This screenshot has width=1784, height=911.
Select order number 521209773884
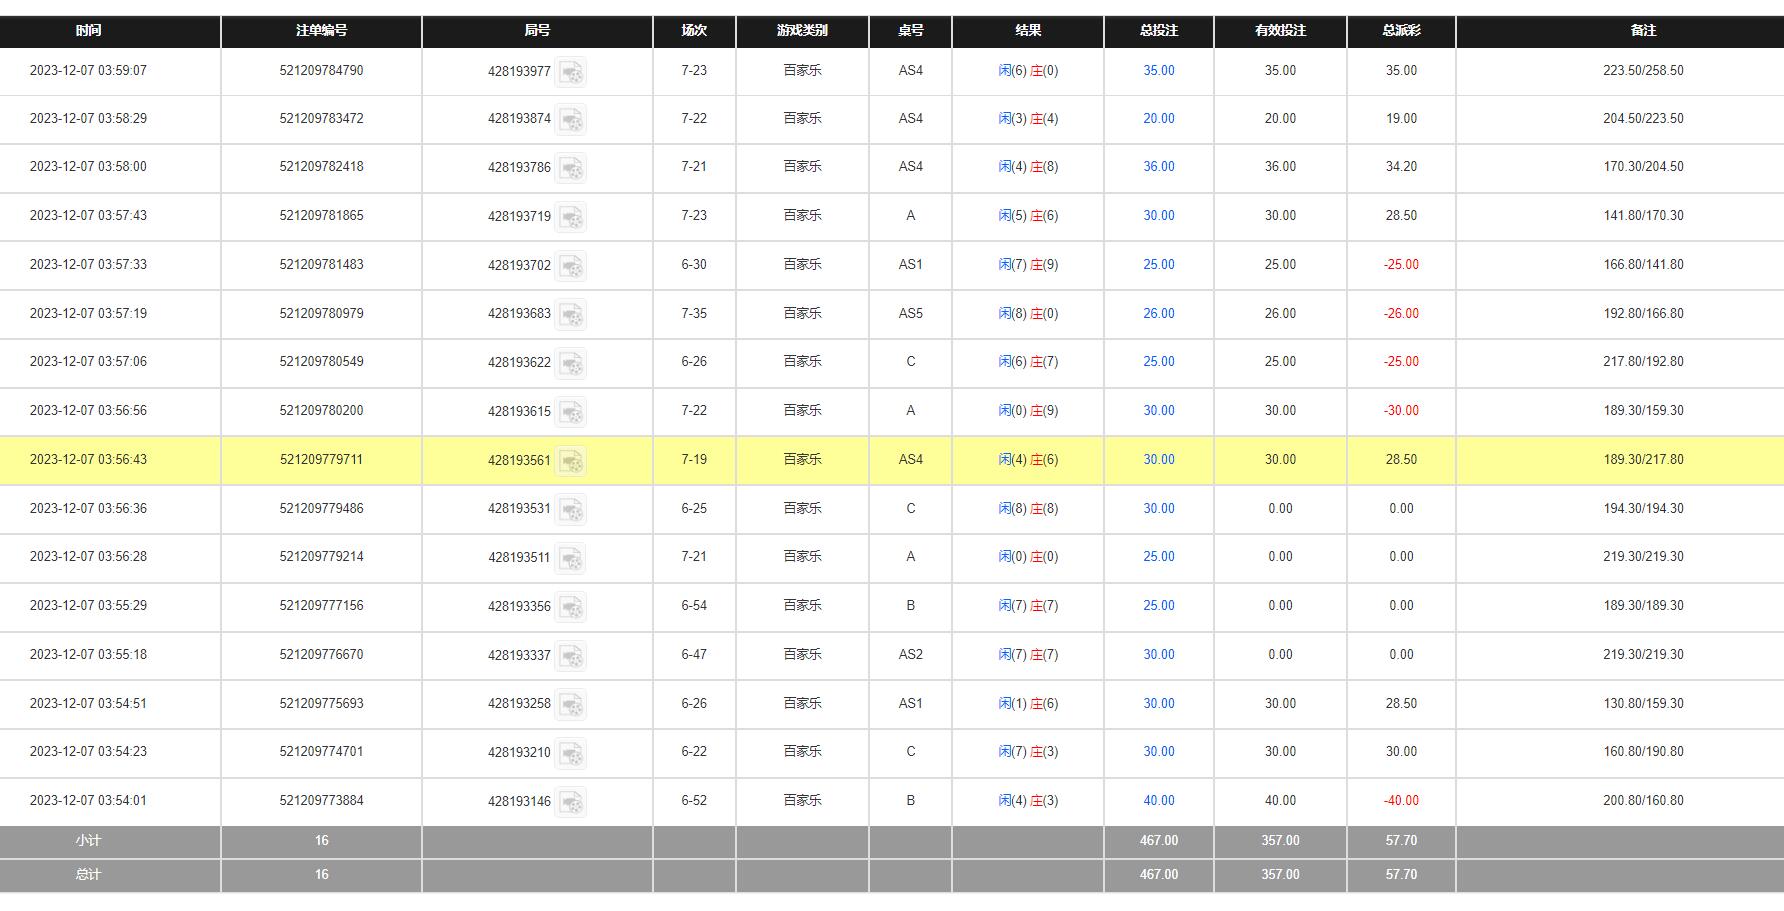(x=321, y=801)
